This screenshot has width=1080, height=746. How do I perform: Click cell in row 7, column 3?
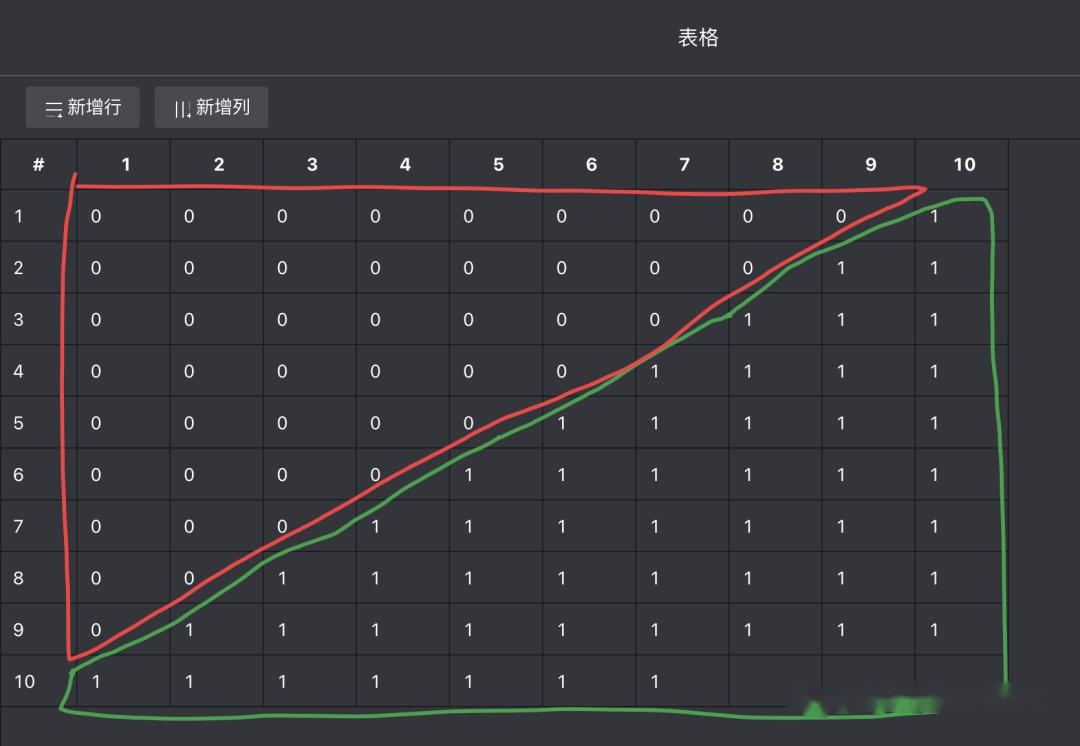pos(310,526)
